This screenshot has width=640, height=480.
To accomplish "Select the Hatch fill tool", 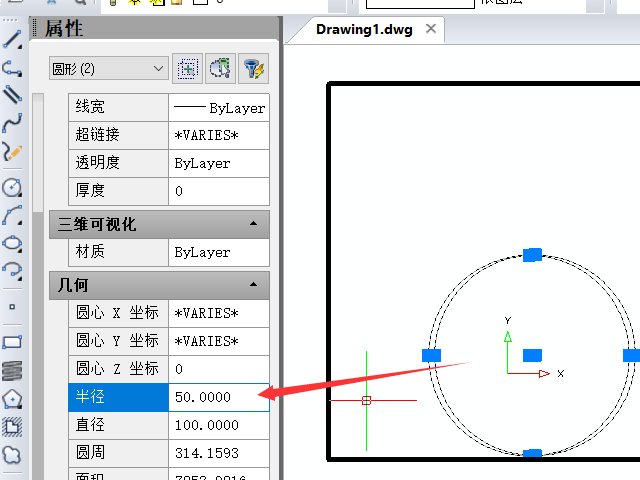I will (12, 427).
